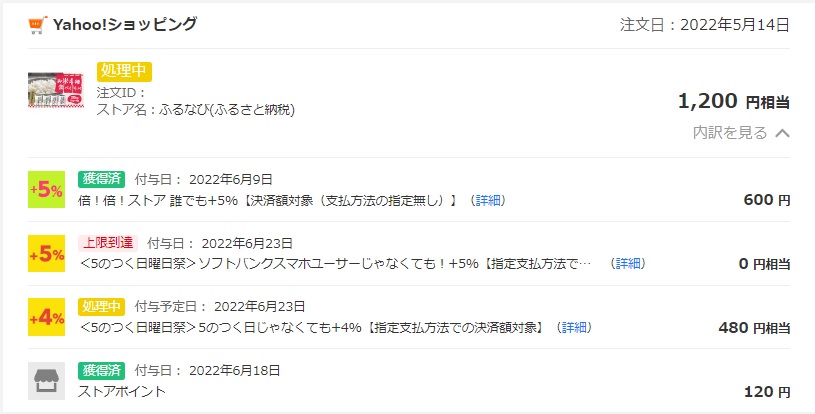Click store name ふるなび(ふるさと納税)
The height and width of the screenshot is (414, 815).
pyautogui.click(x=227, y=110)
